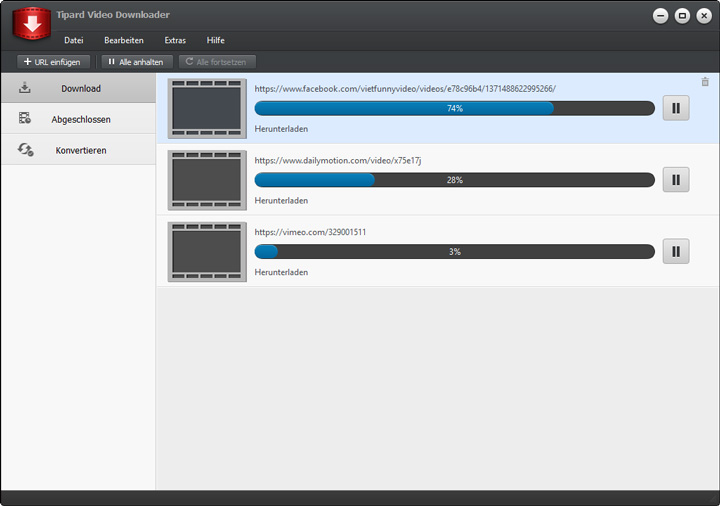This screenshot has height=506, width=720.
Task: Click Herunterladen status under facebook URL
Action: (281, 129)
